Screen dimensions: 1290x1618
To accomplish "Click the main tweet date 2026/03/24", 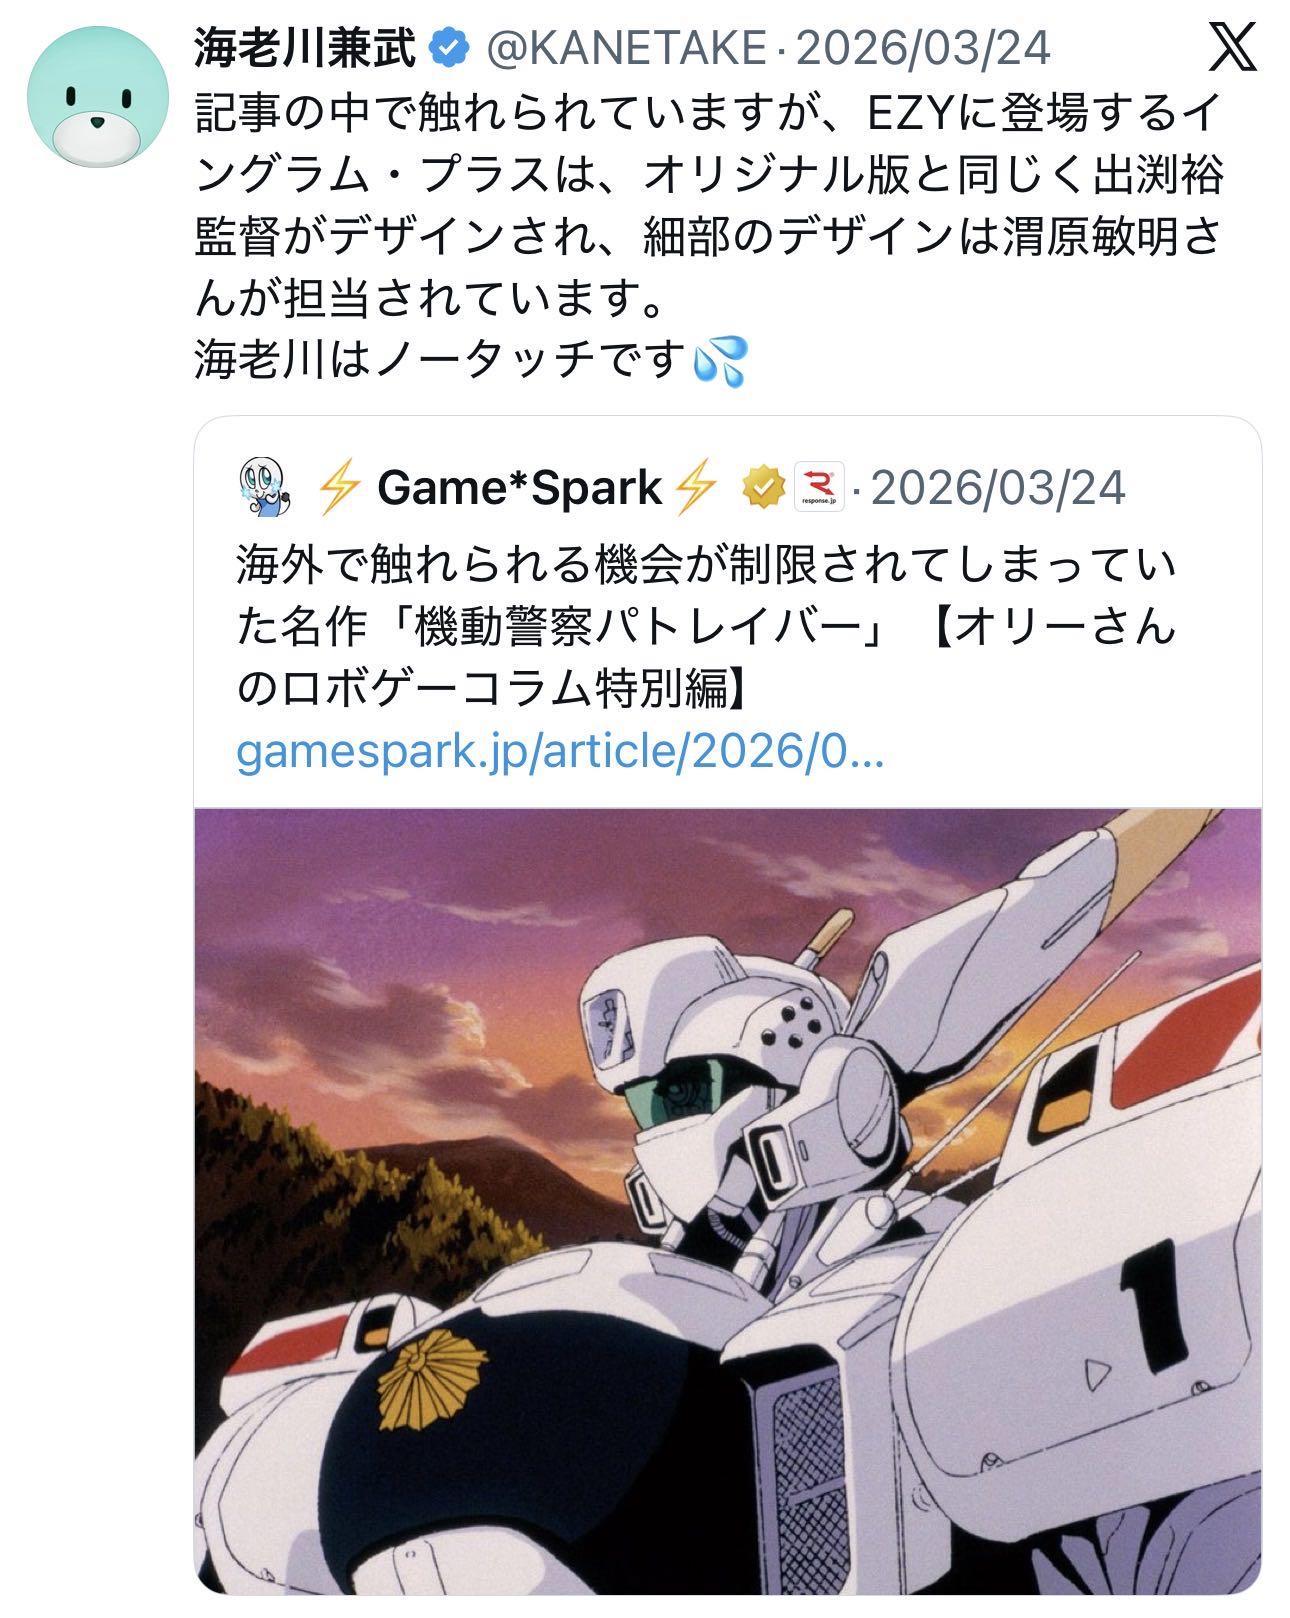I will pyautogui.click(x=923, y=47).
